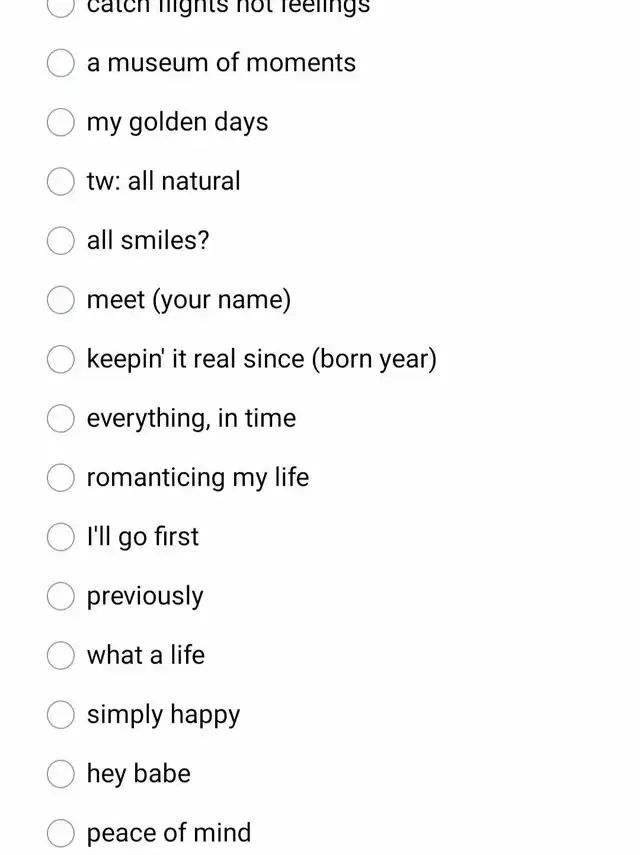Choose the 'my golden days' option
The image size is (640, 855).
click(61, 122)
